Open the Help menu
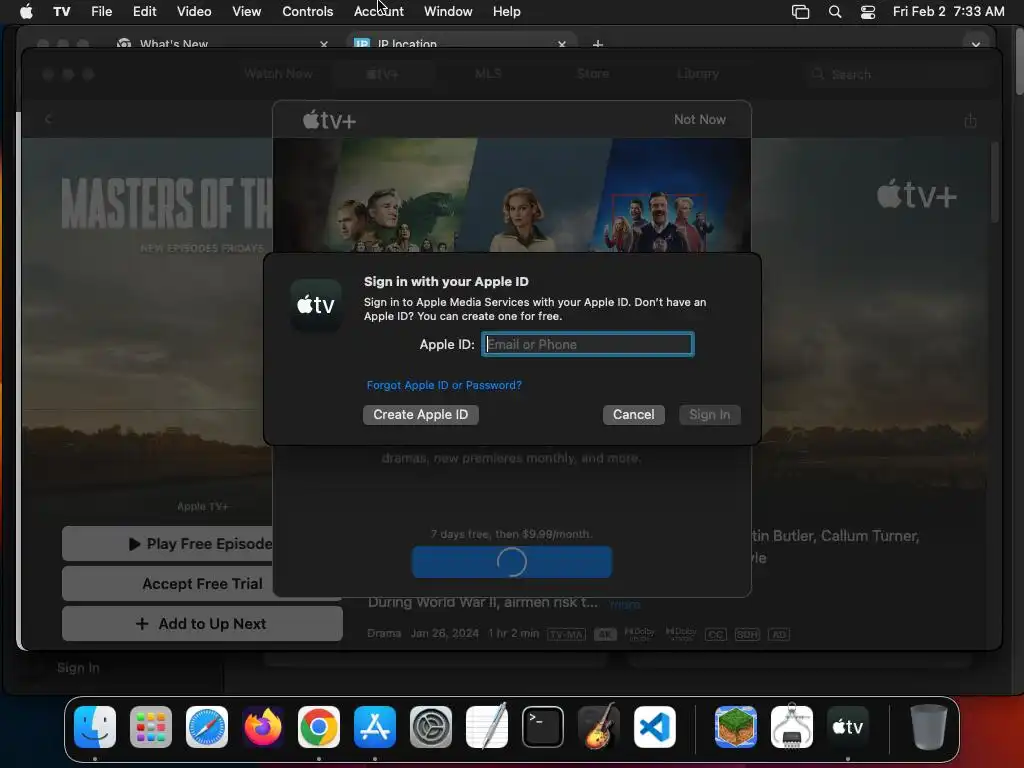 pyautogui.click(x=507, y=11)
